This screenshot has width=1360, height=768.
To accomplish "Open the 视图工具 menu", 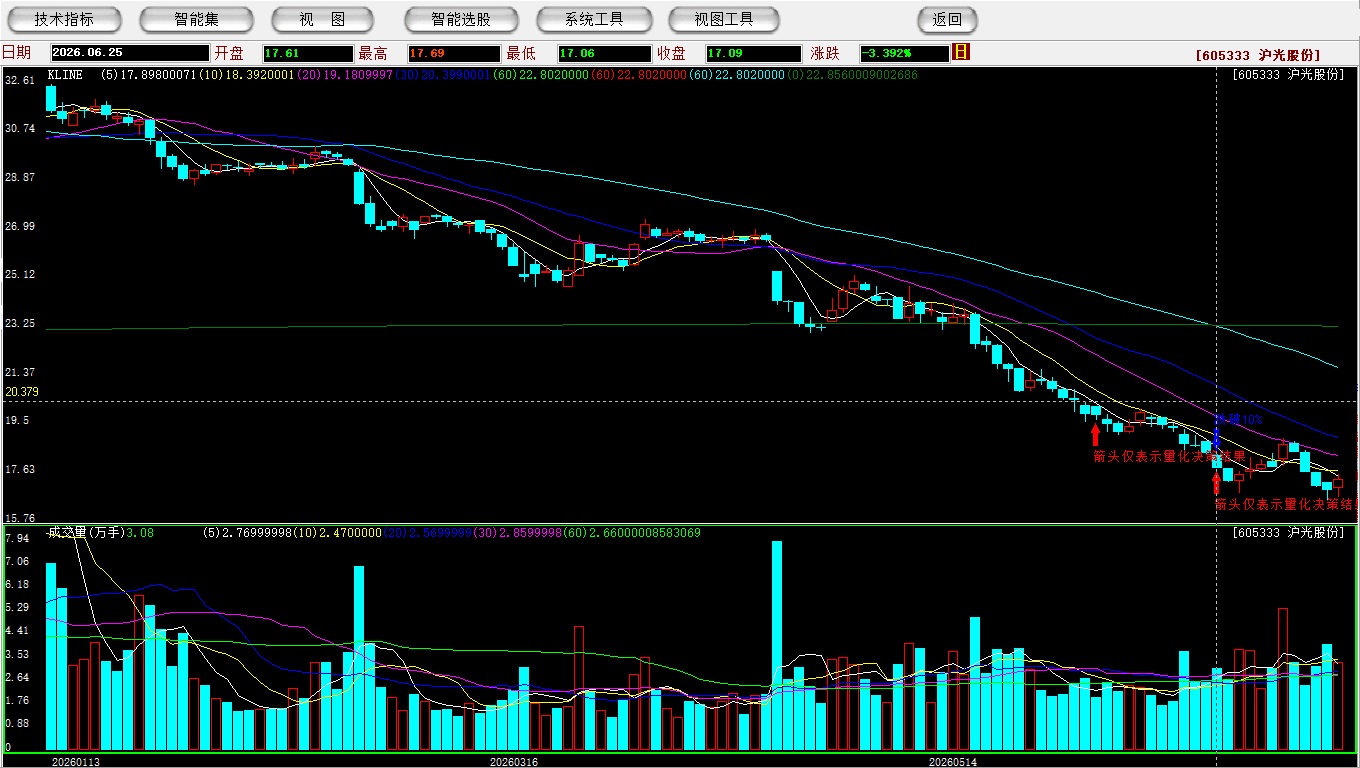I will [725, 19].
